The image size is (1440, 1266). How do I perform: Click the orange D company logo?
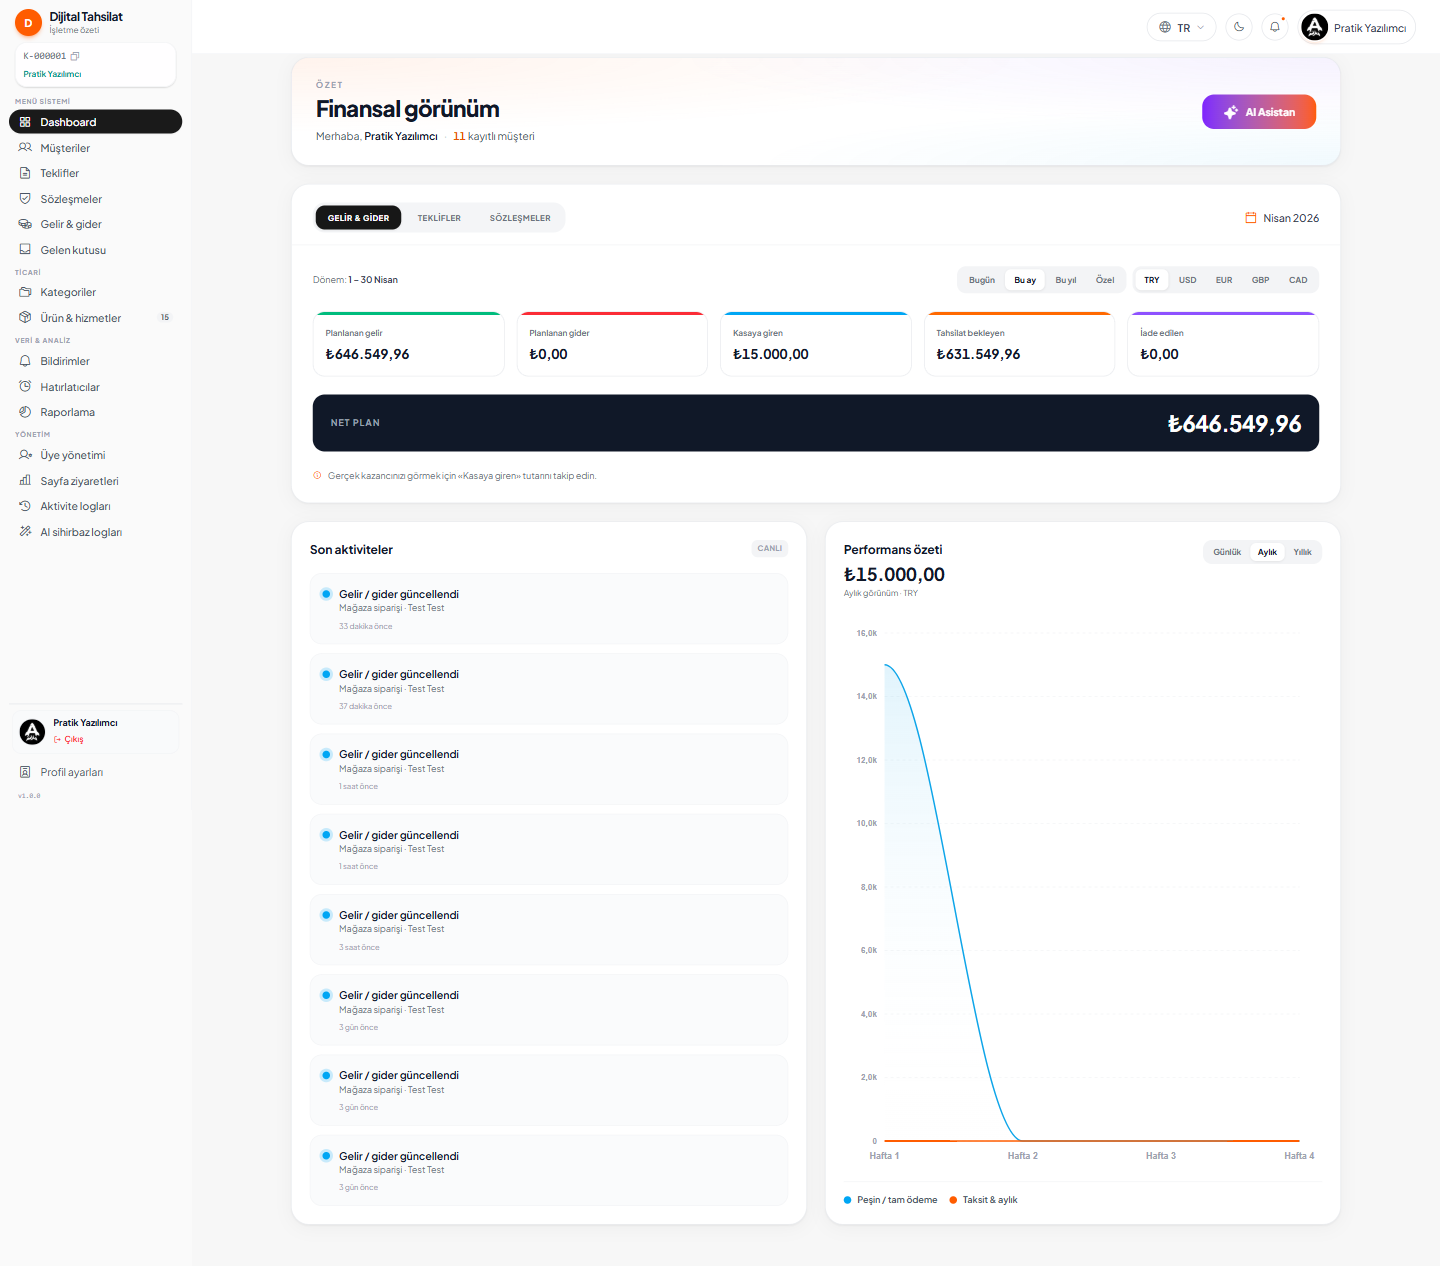pyautogui.click(x=28, y=23)
